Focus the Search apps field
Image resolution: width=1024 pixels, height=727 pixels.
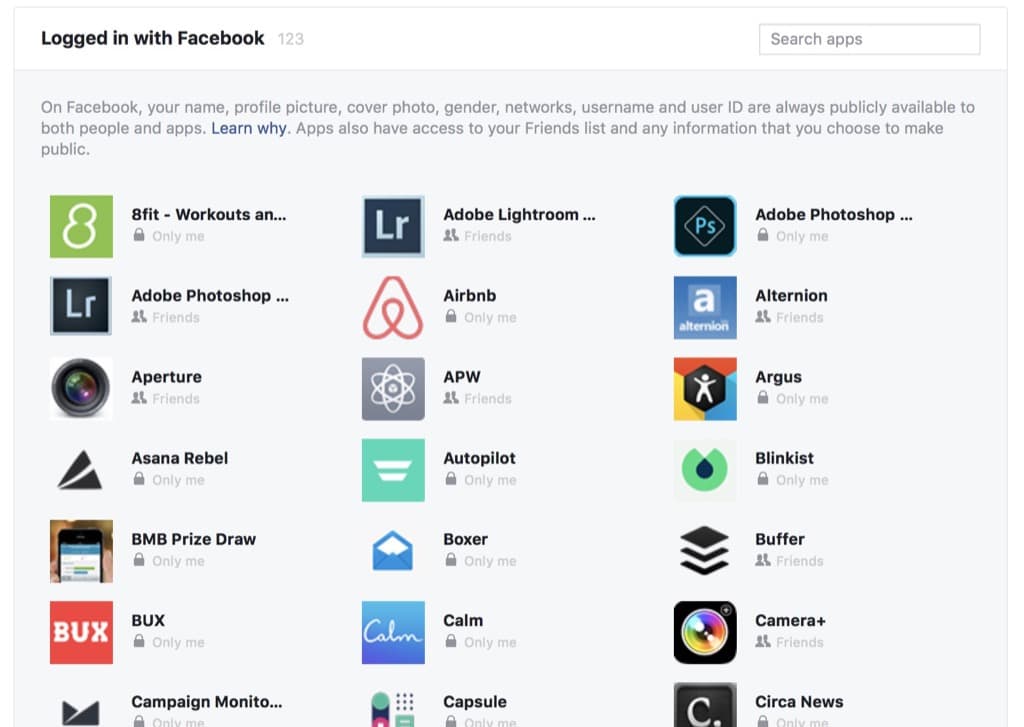(x=869, y=39)
